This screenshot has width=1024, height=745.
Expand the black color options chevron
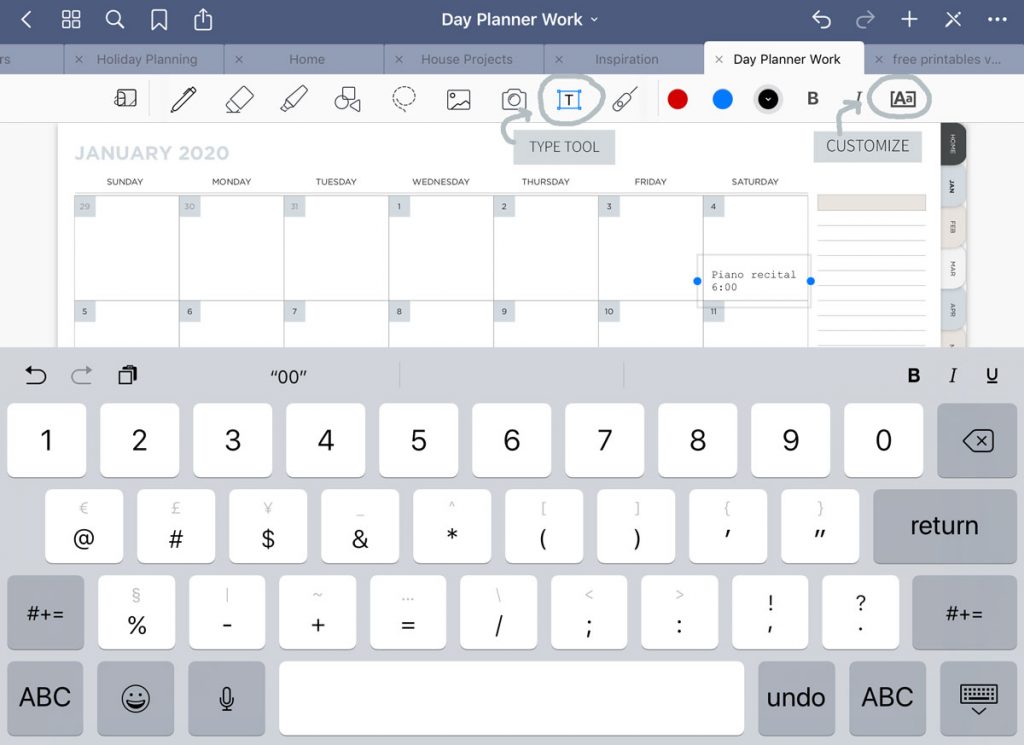(767, 99)
